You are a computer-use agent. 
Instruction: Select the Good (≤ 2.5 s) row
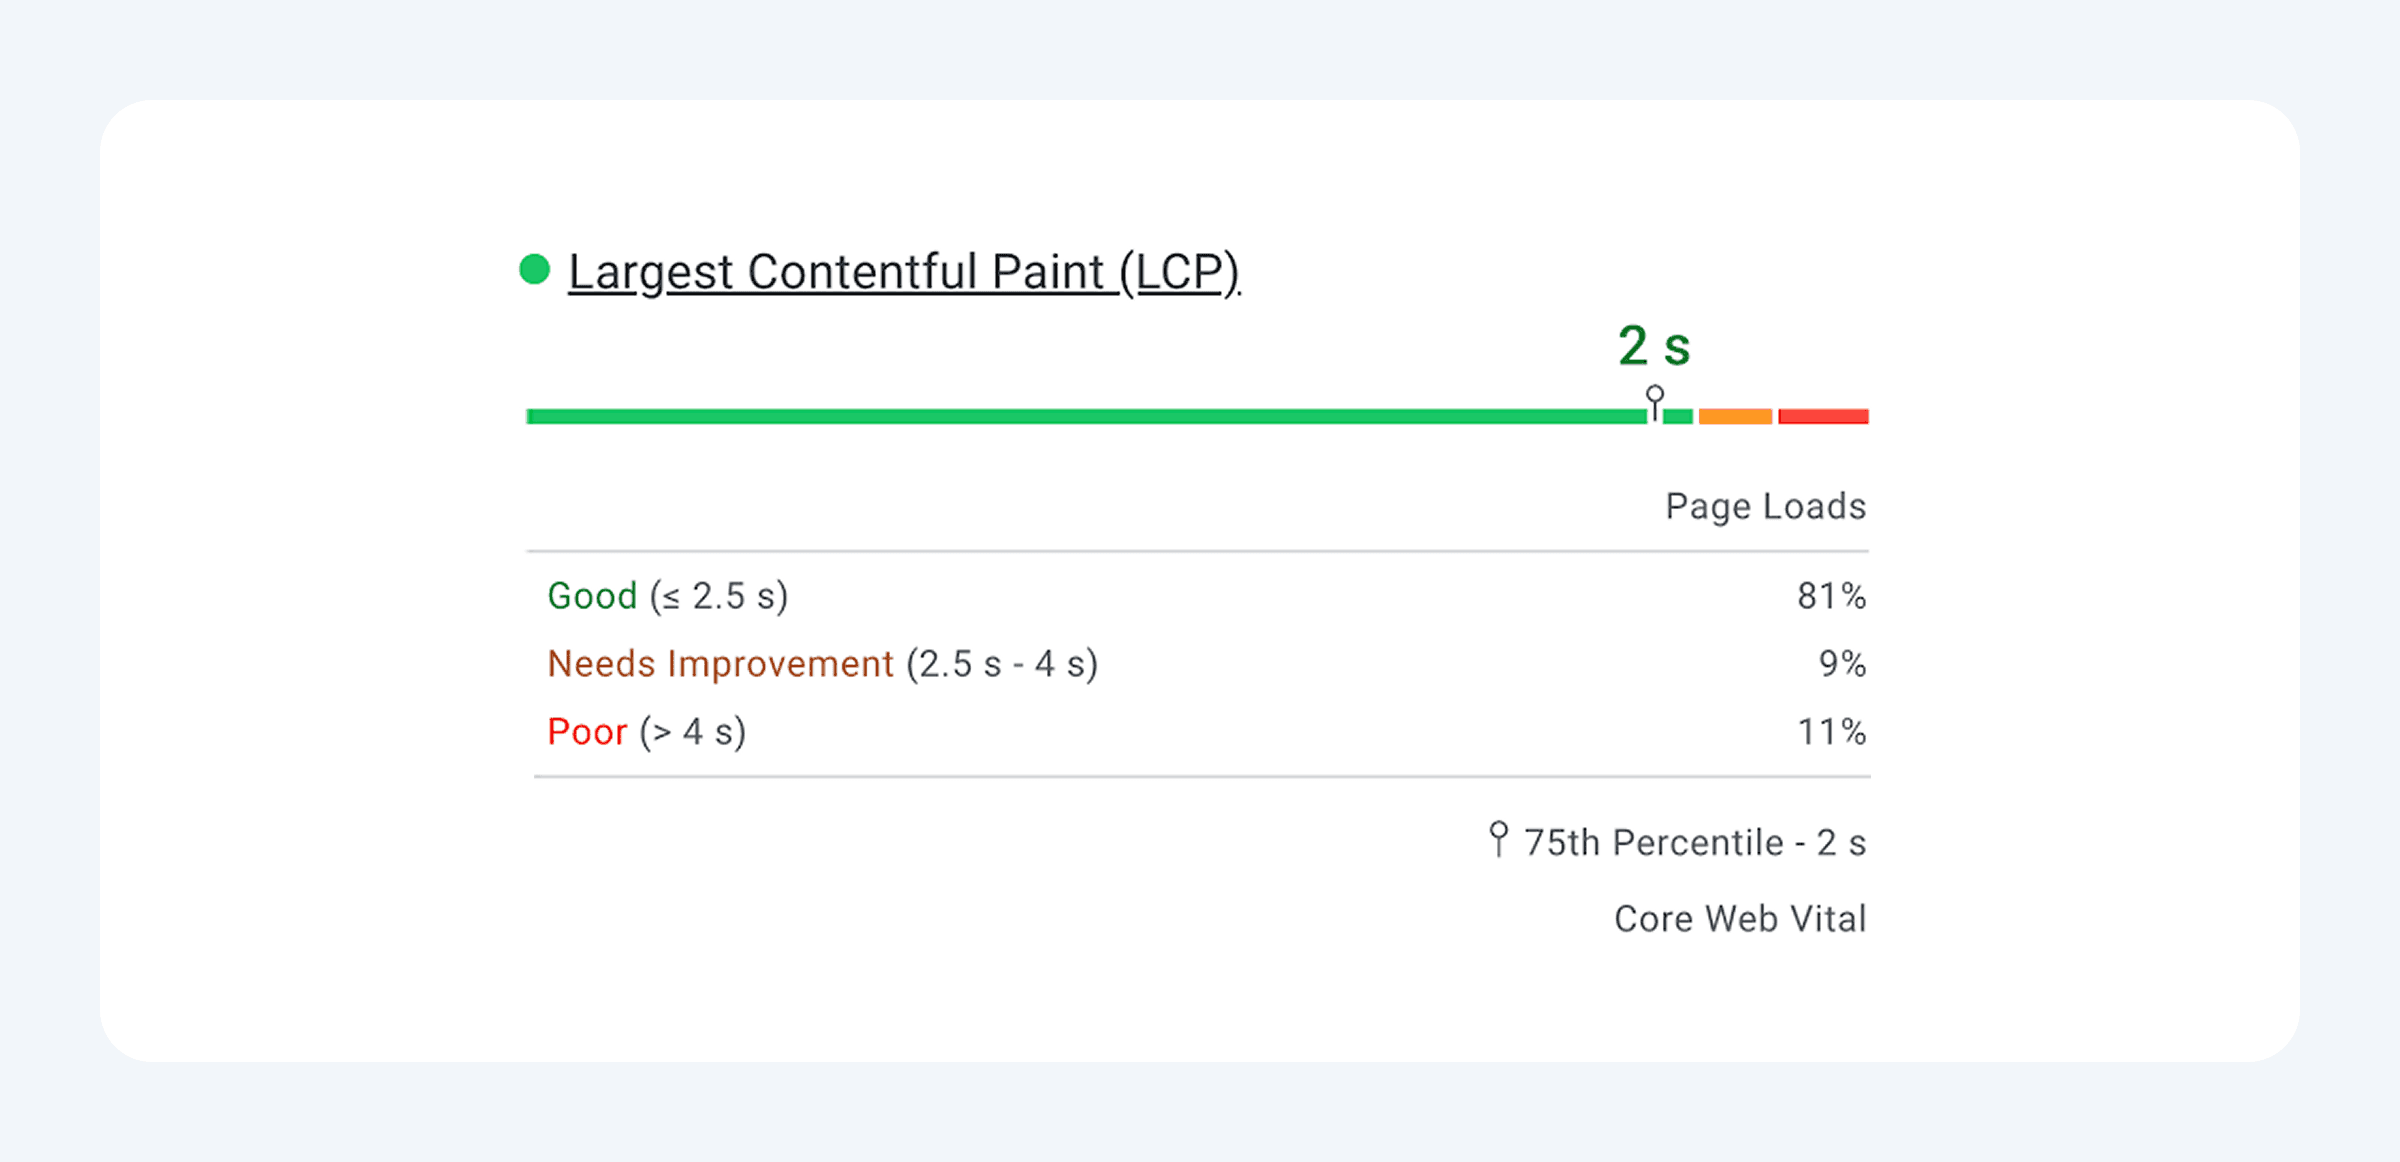click(x=667, y=595)
